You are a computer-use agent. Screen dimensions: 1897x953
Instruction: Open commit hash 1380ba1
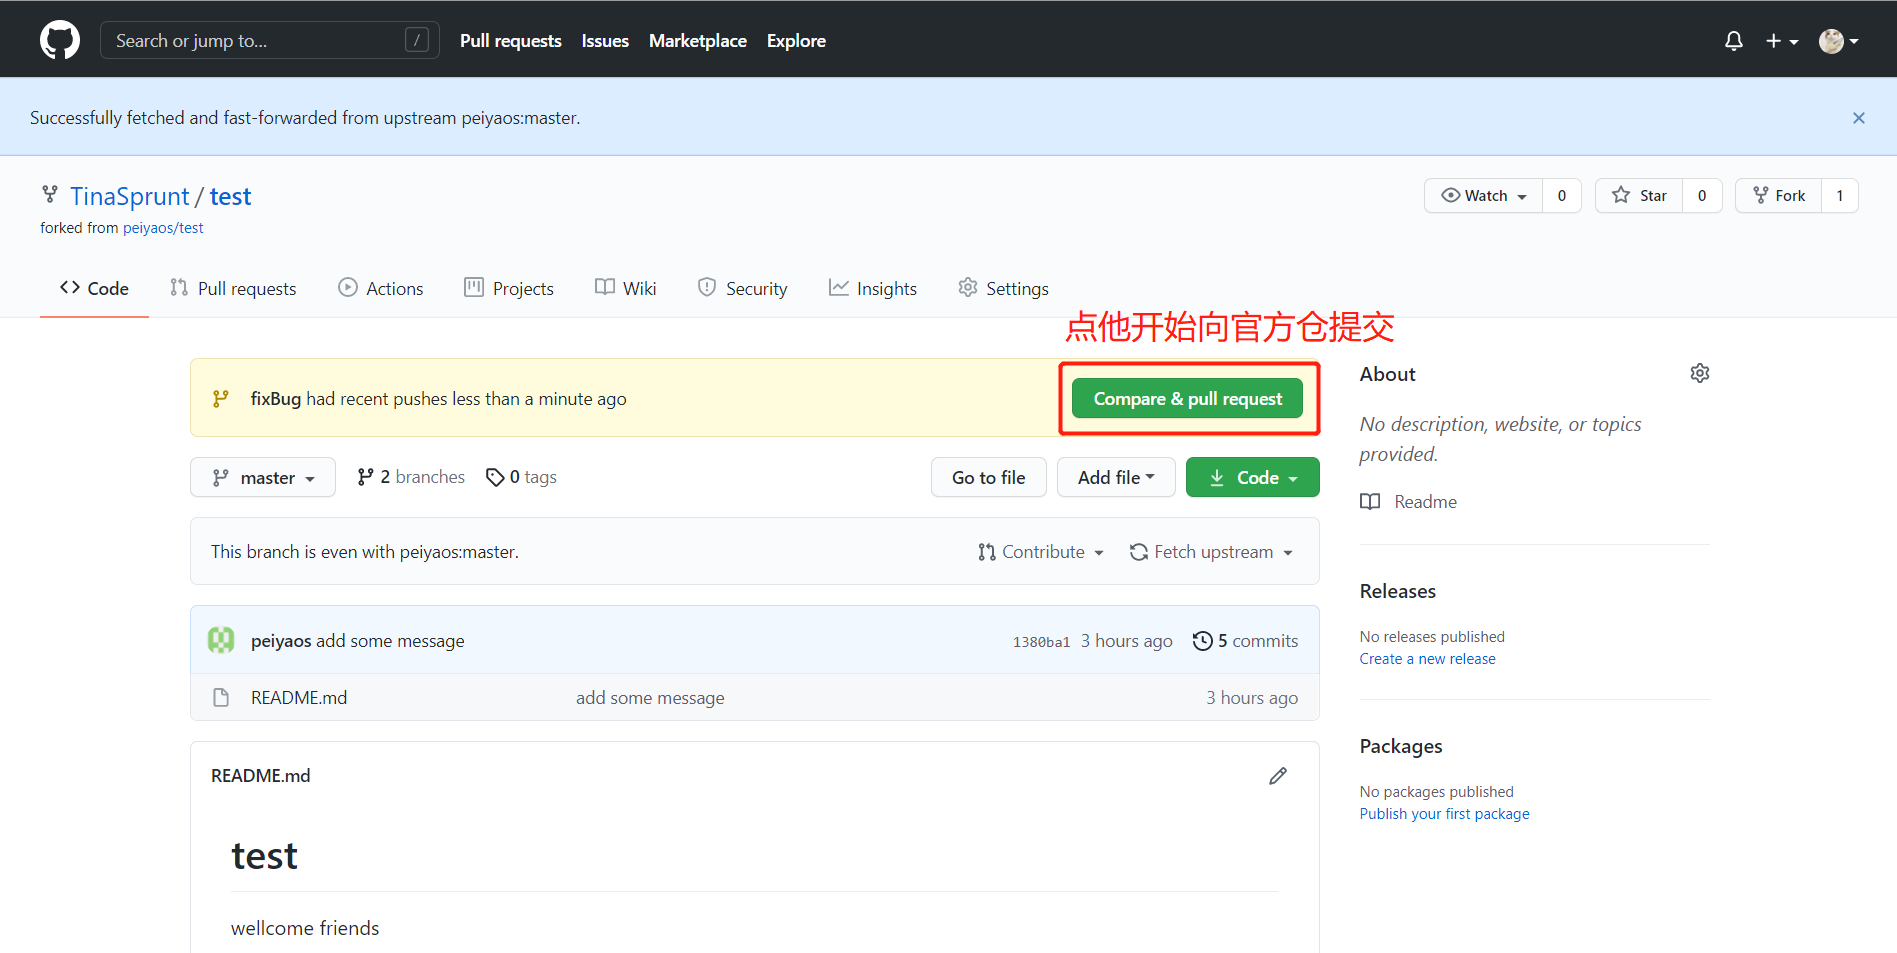[1041, 642]
